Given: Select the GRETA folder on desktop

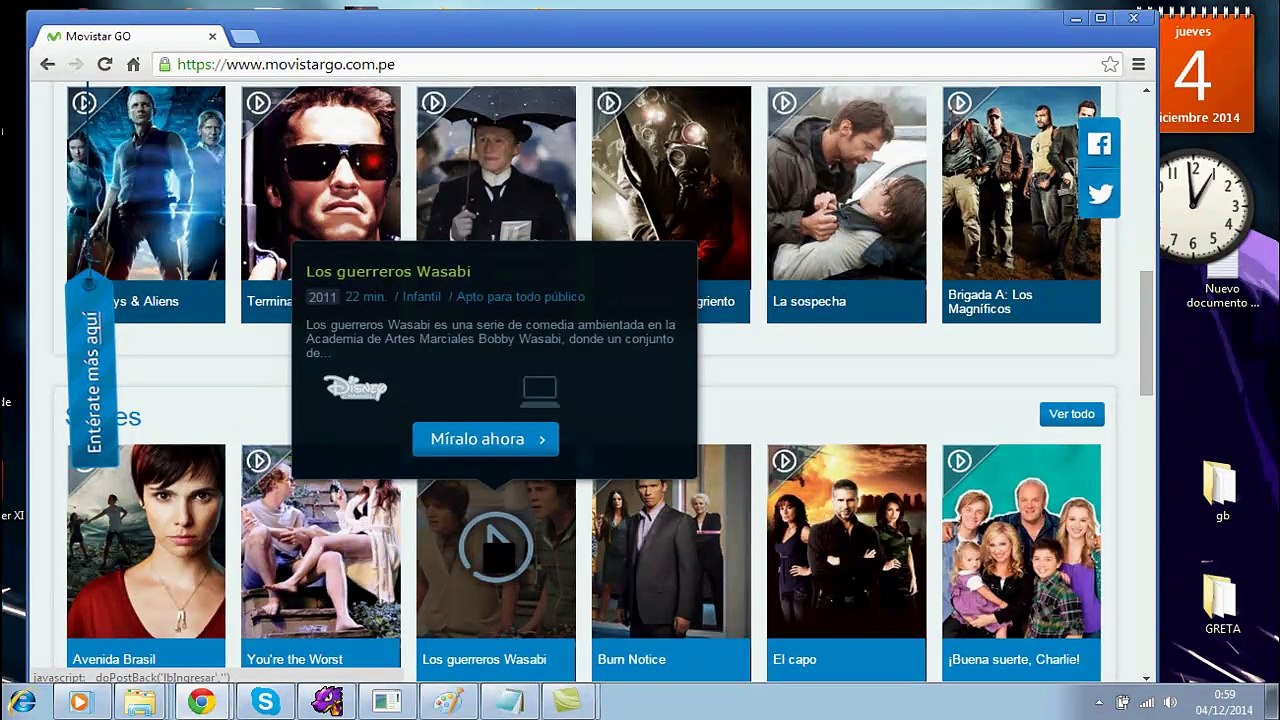Looking at the screenshot, I should point(1222,605).
